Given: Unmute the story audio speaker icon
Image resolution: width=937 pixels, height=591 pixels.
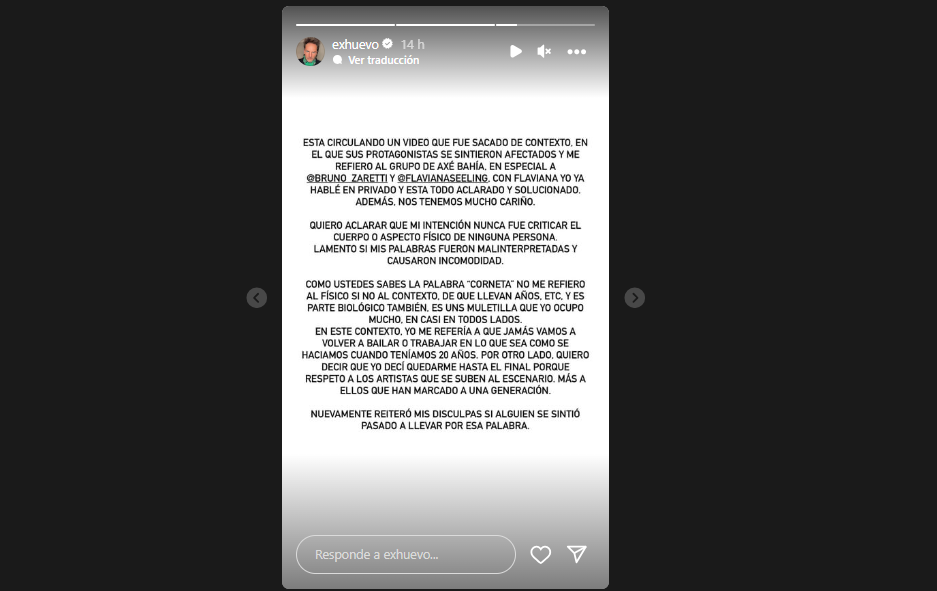Looking at the screenshot, I should click(544, 51).
